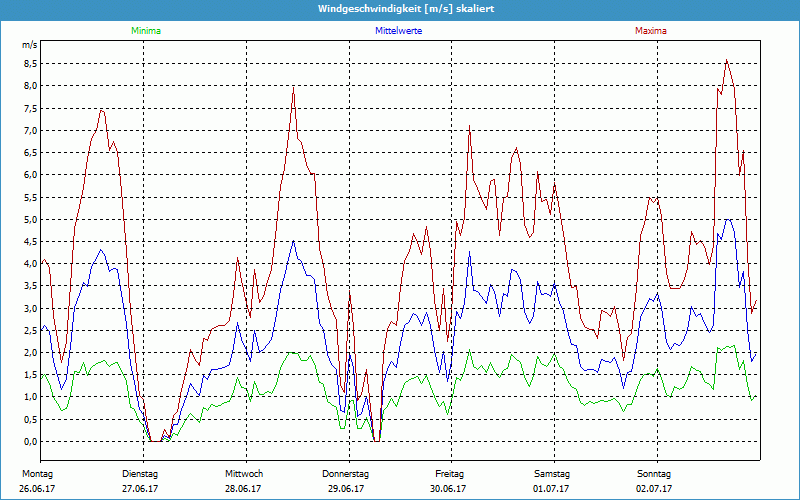Click the '27.06.17' date label
800x500 pixels.
(x=140, y=489)
